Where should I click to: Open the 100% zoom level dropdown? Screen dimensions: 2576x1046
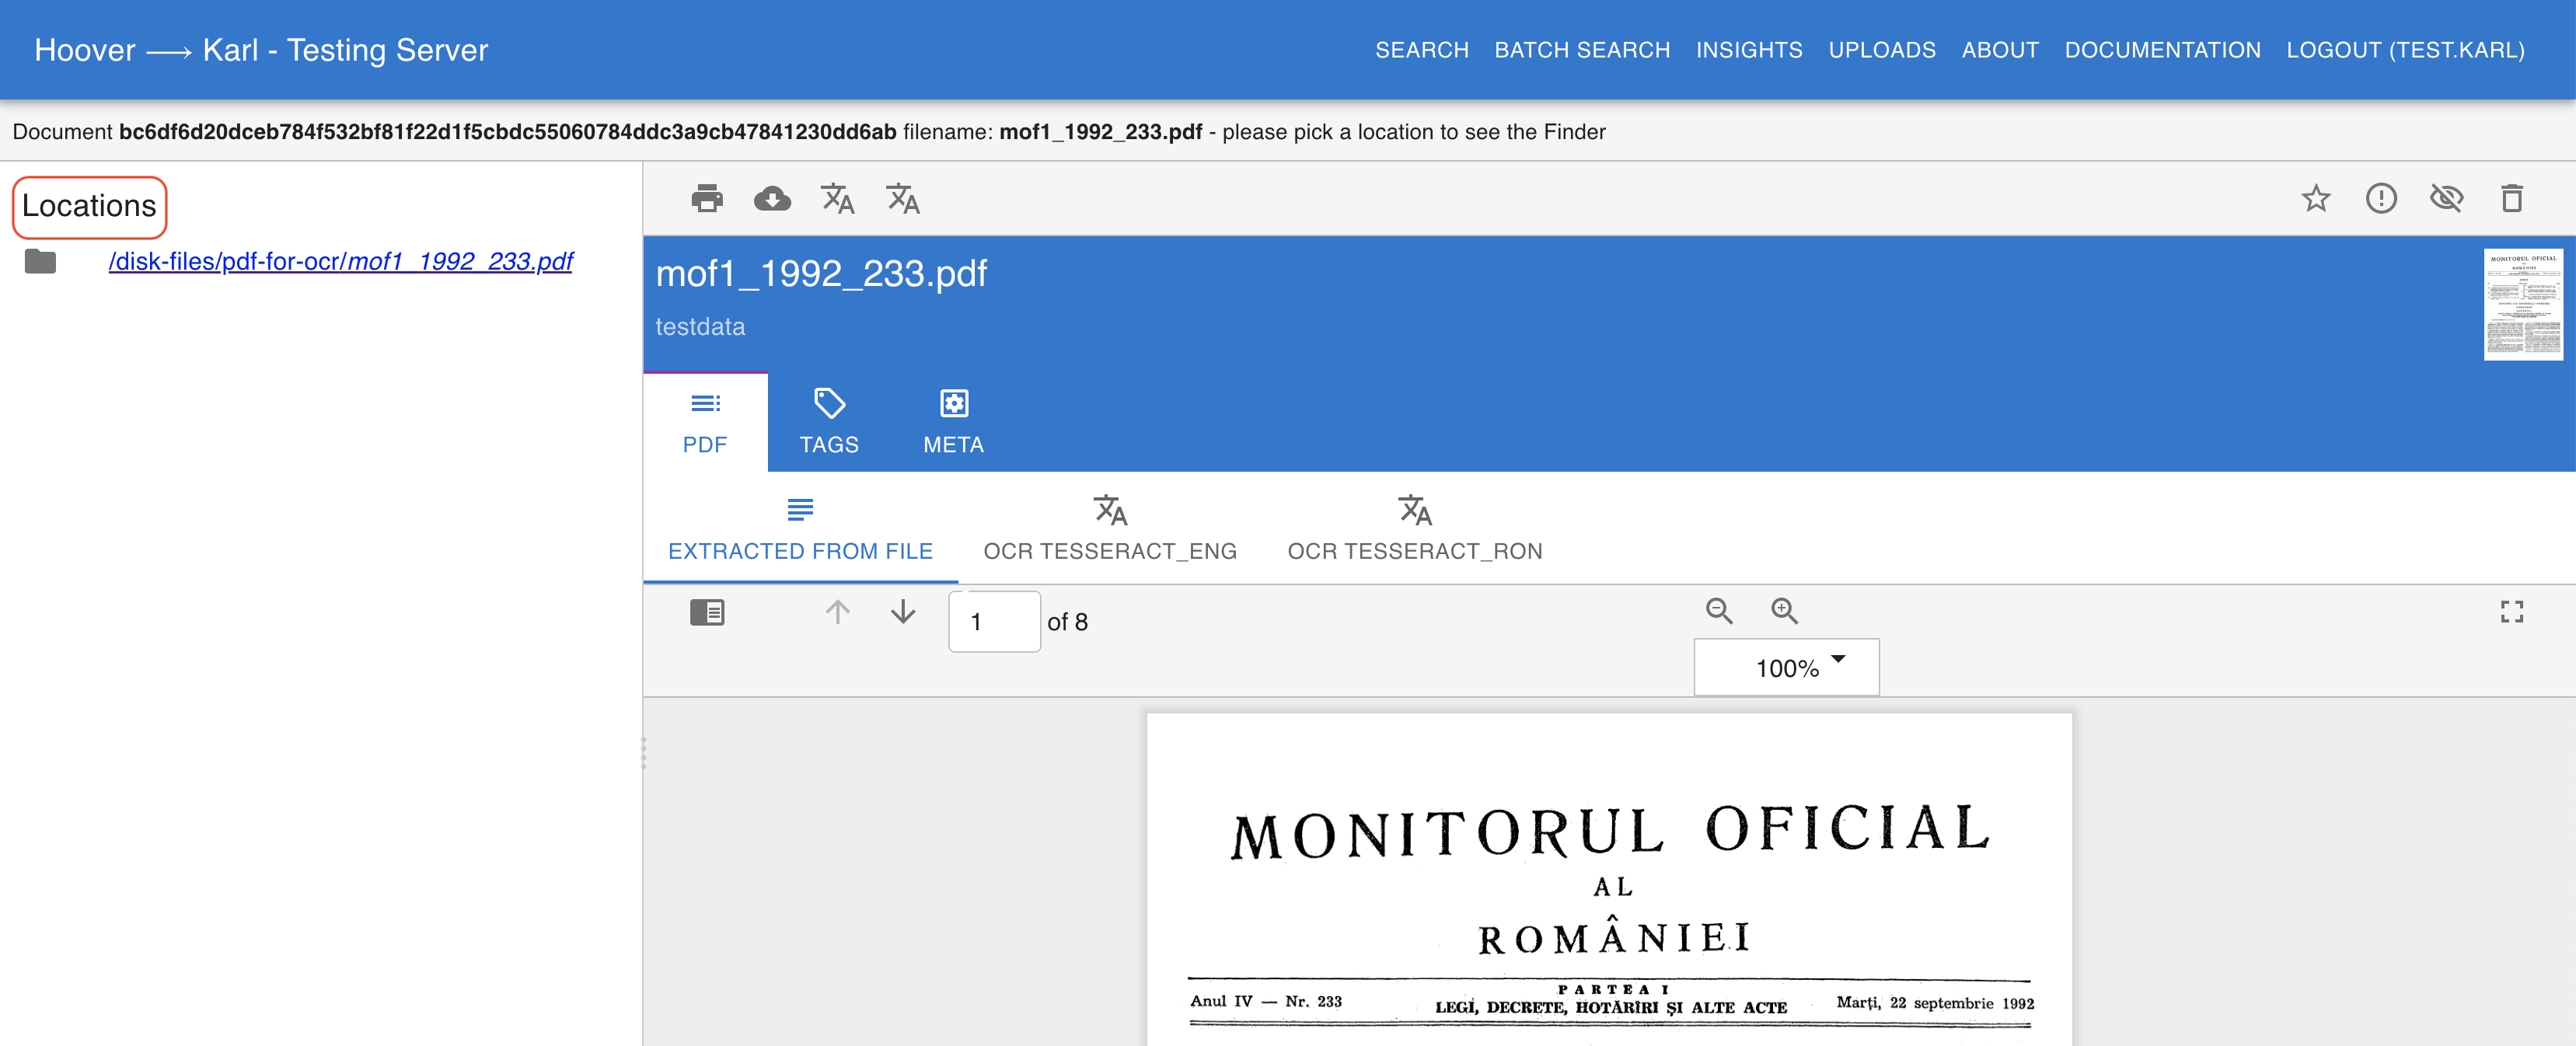pyautogui.click(x=1786, y=667)
